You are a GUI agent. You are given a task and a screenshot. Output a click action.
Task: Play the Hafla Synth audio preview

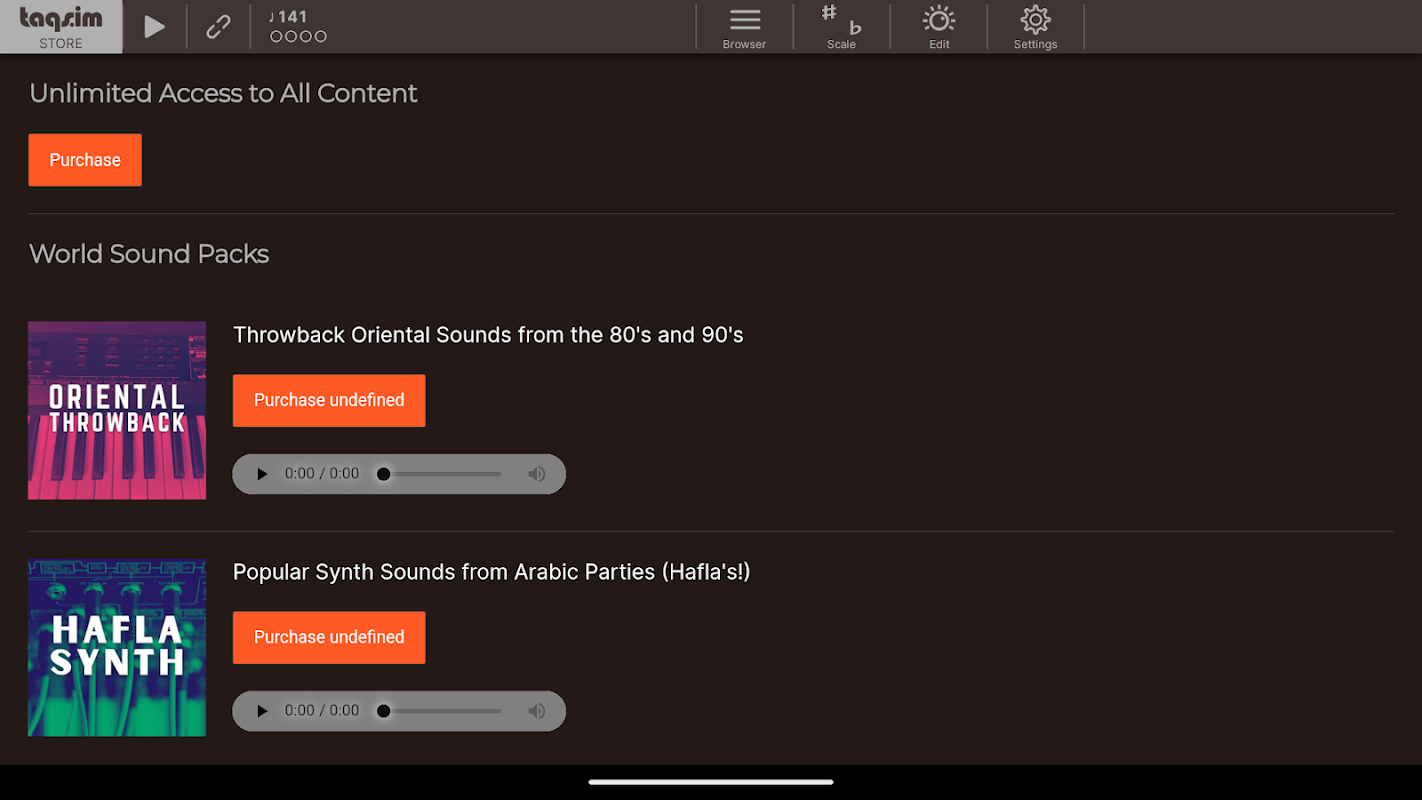click(x=262, y=711)
